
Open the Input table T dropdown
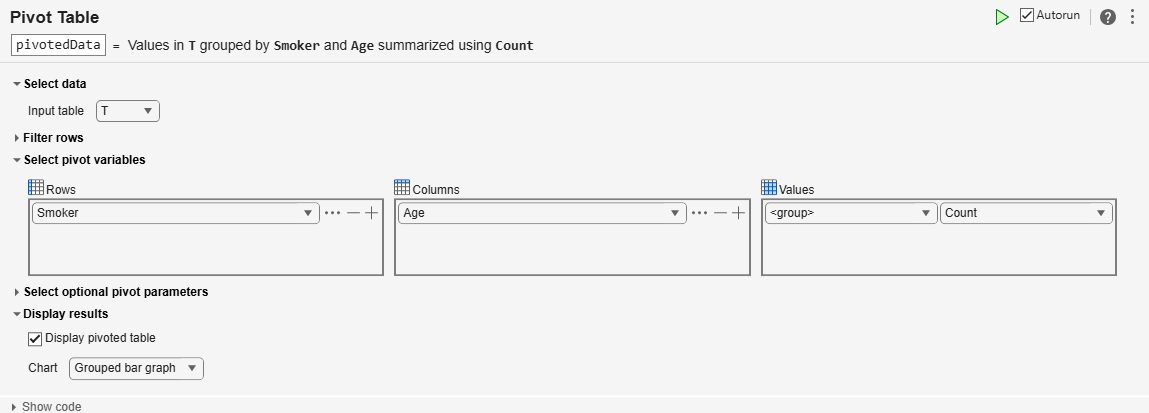[128, 111]
